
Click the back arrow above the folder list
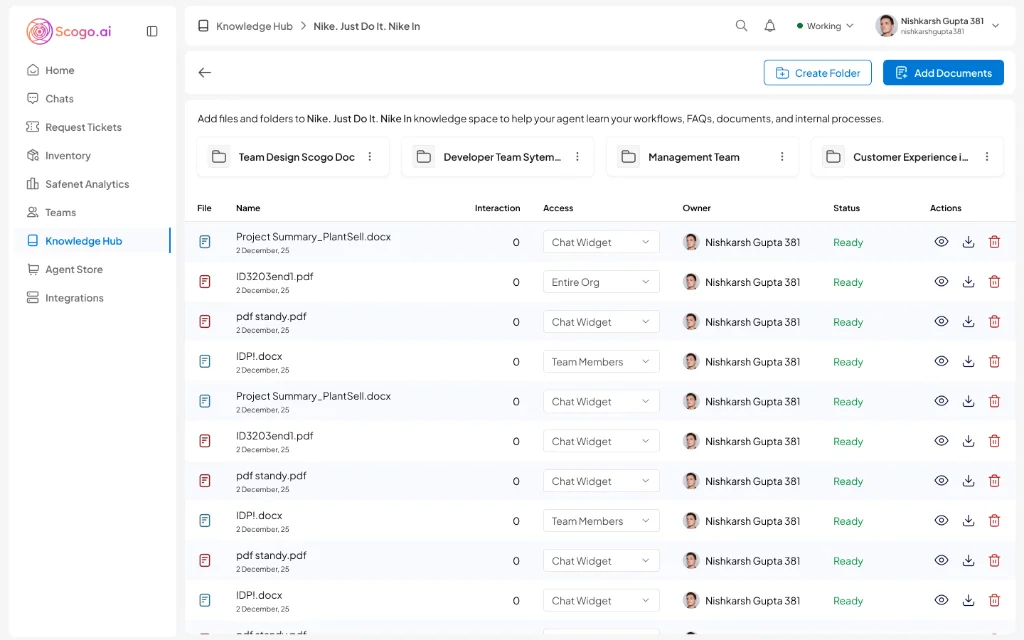pos(204,72)
